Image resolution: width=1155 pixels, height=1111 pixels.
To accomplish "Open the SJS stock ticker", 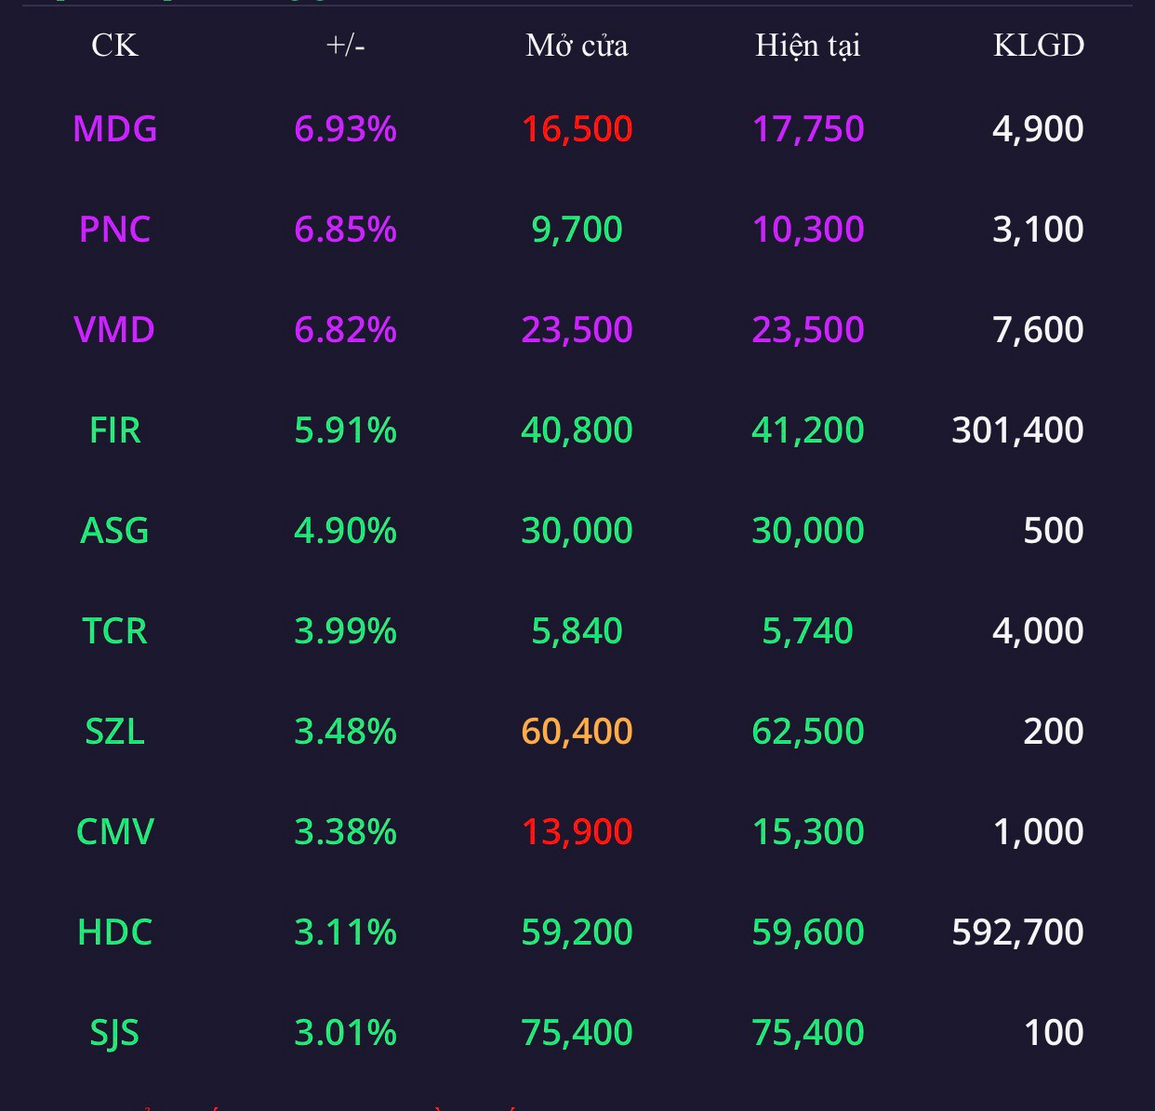I will click(x=115, y=1032).
